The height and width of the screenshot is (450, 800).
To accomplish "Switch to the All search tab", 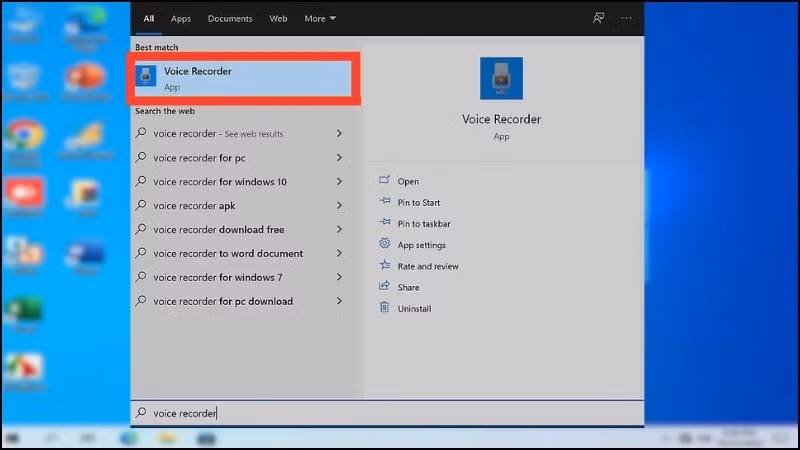I will pyautogui.click(x=148, y=18).
